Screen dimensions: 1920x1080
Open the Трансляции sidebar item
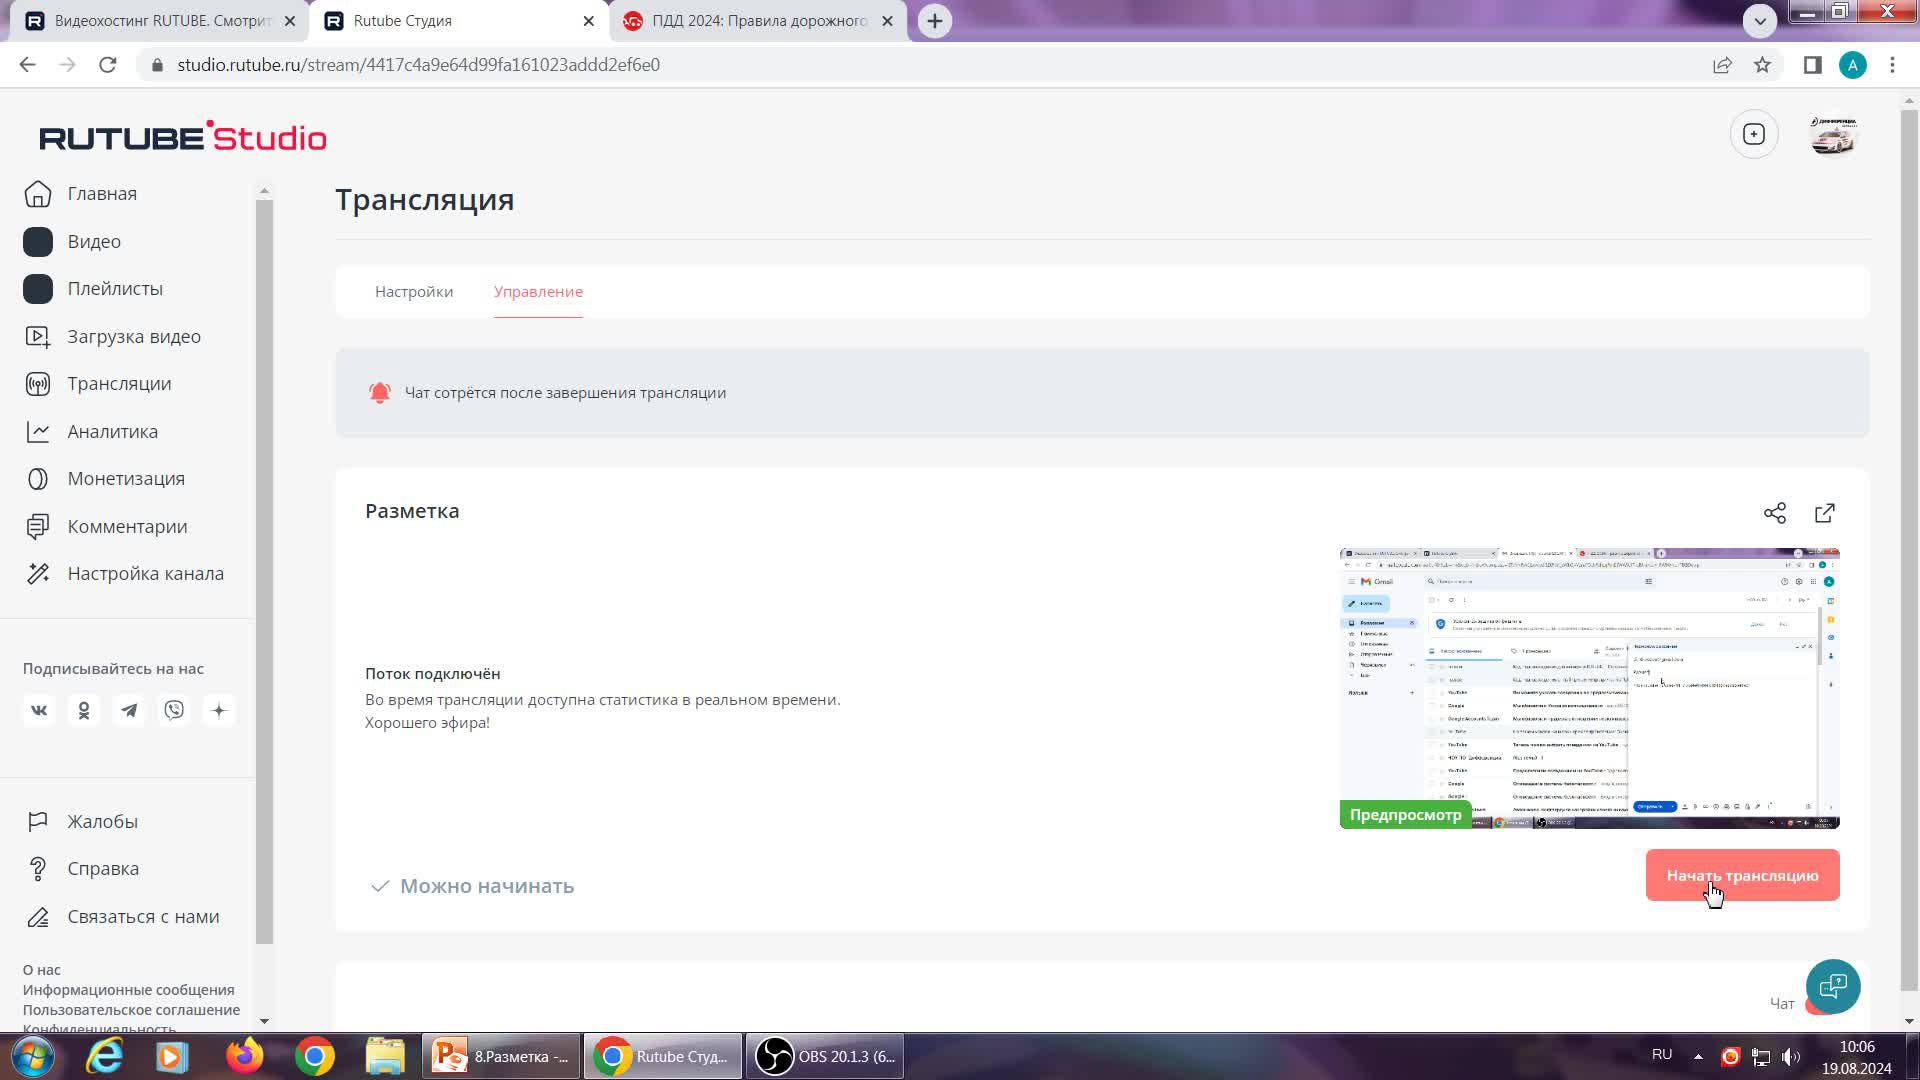point(119,384)
